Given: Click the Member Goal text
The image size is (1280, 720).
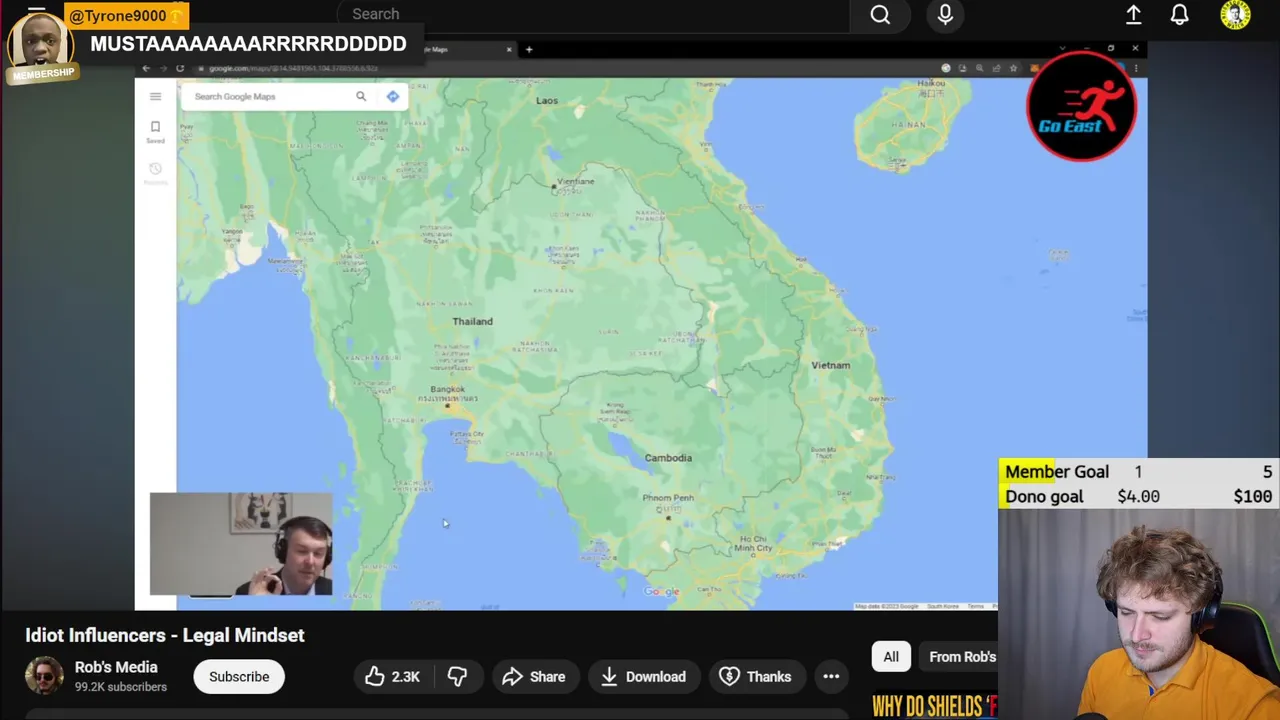Looking at the screenshot, I should [x=1057, y=472].
